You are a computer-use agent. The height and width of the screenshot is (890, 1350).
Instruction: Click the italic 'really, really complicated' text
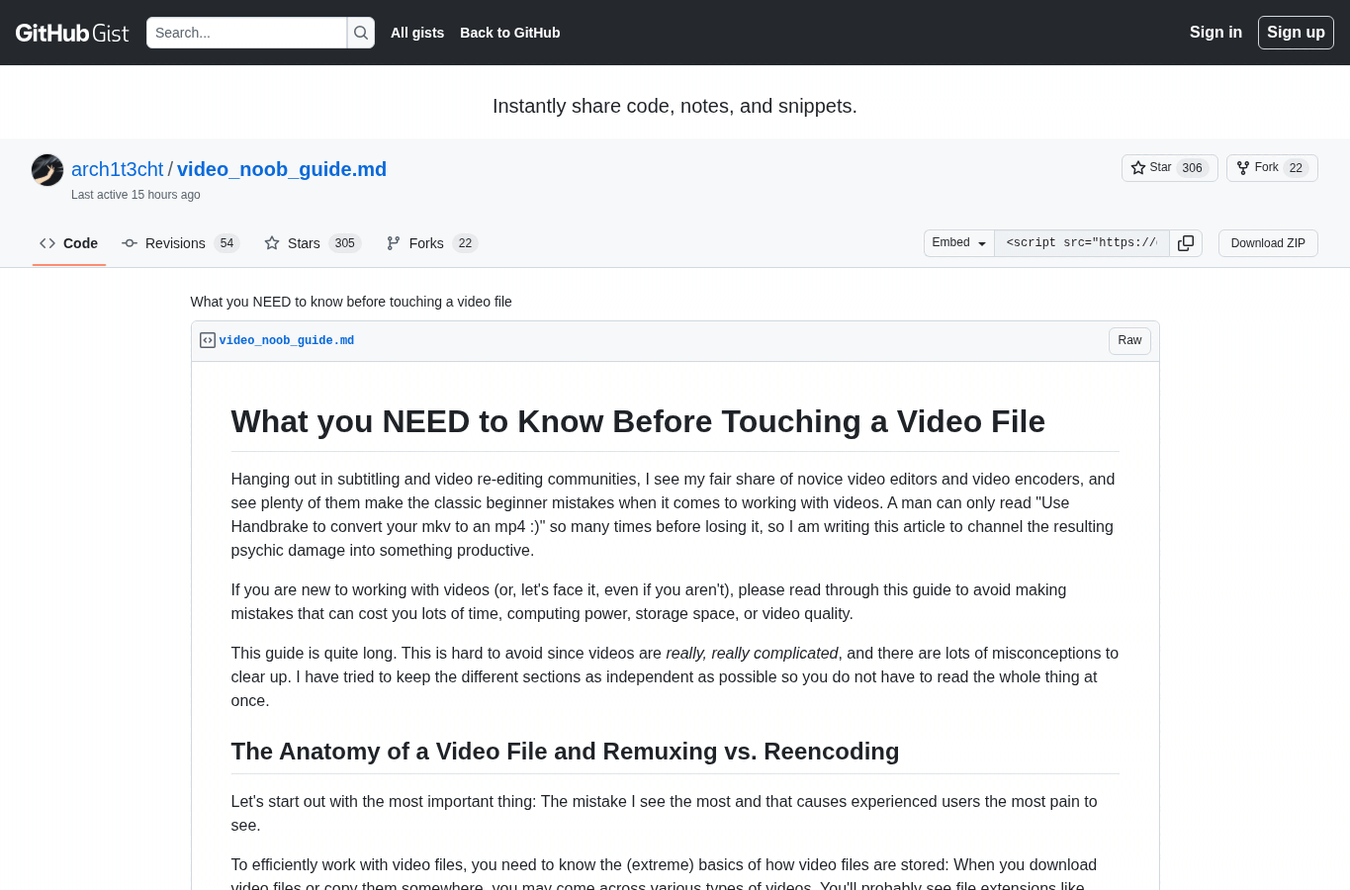752,653
